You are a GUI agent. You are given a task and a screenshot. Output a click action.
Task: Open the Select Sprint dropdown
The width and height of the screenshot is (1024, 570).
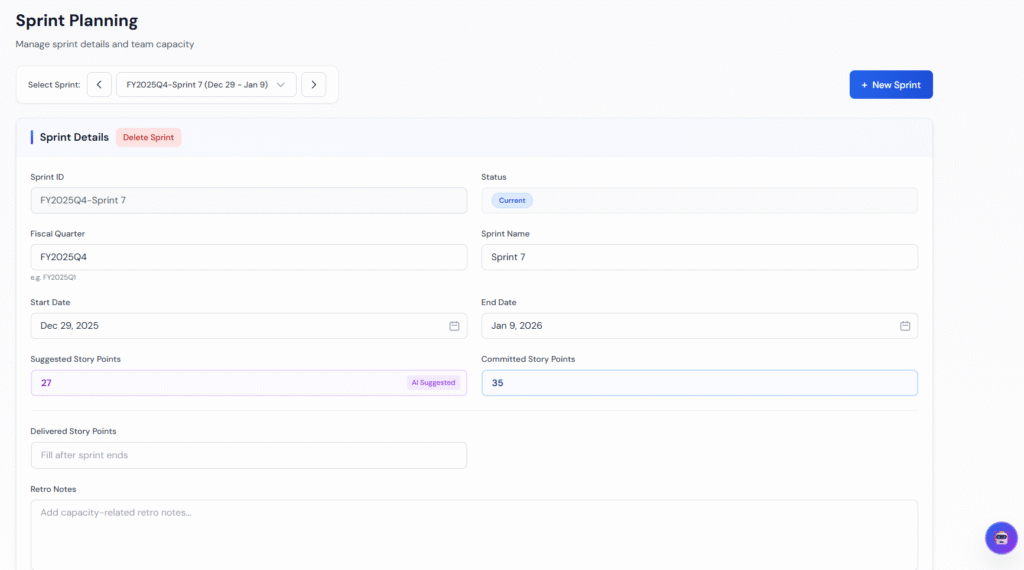point(206,85)
